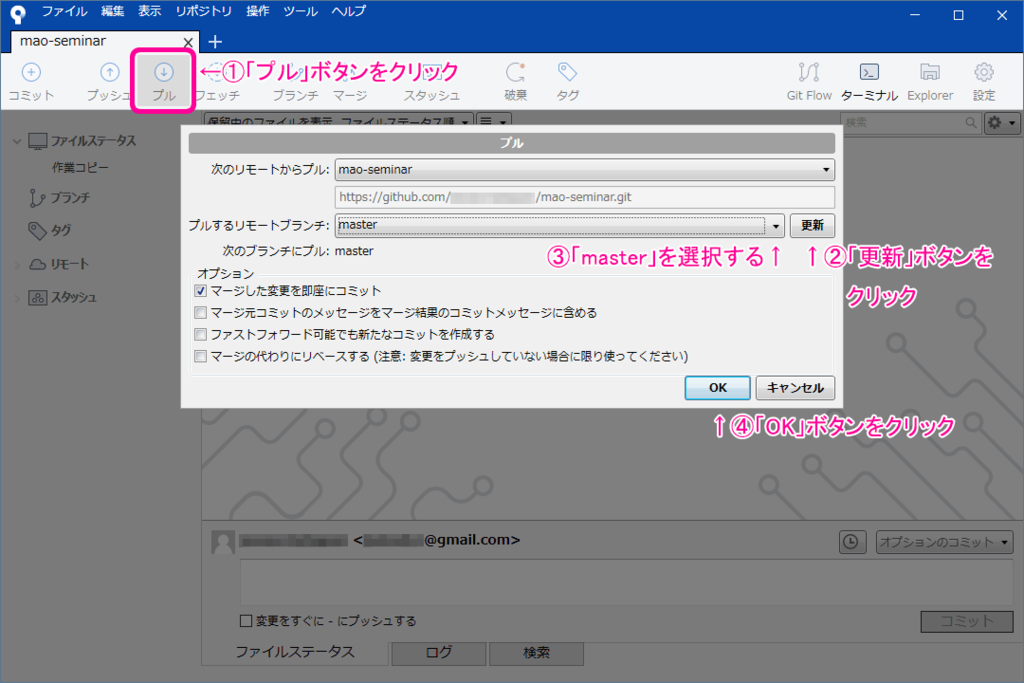Confirm the pull with the OK button
The width and height of the screenshot is (1024, 683).
pos(717,388)
